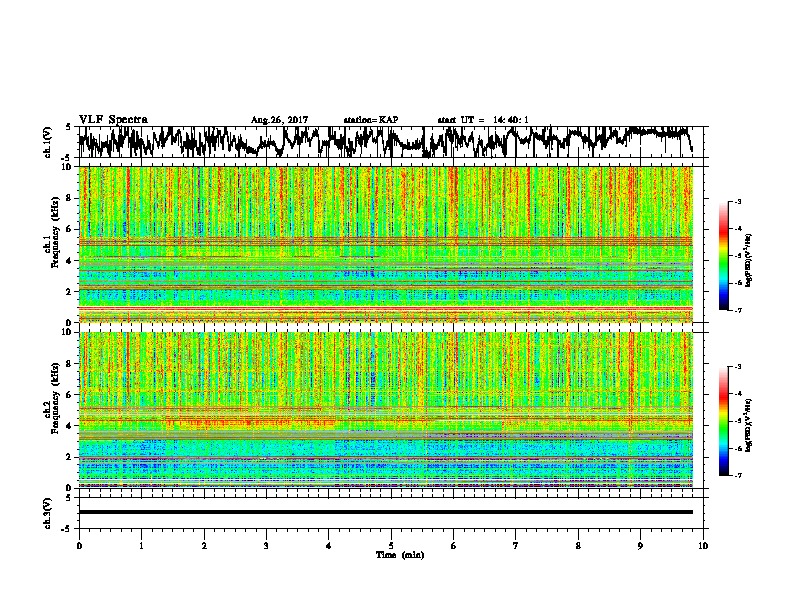The height and width of the screenshot is (612, 792).
Task: Click the number "8" on the time axis
Action: [x=578, y=546]
